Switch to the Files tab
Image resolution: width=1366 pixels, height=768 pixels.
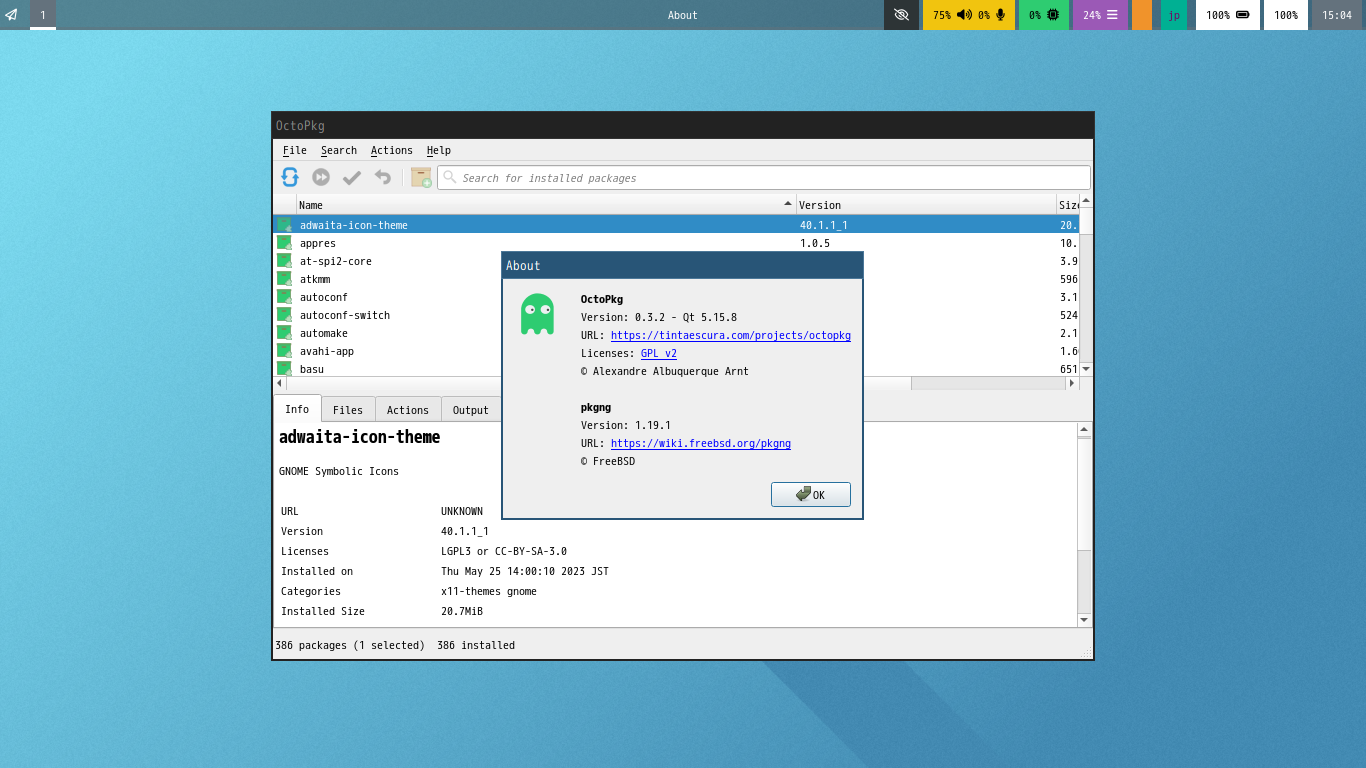tap(348, 410)
